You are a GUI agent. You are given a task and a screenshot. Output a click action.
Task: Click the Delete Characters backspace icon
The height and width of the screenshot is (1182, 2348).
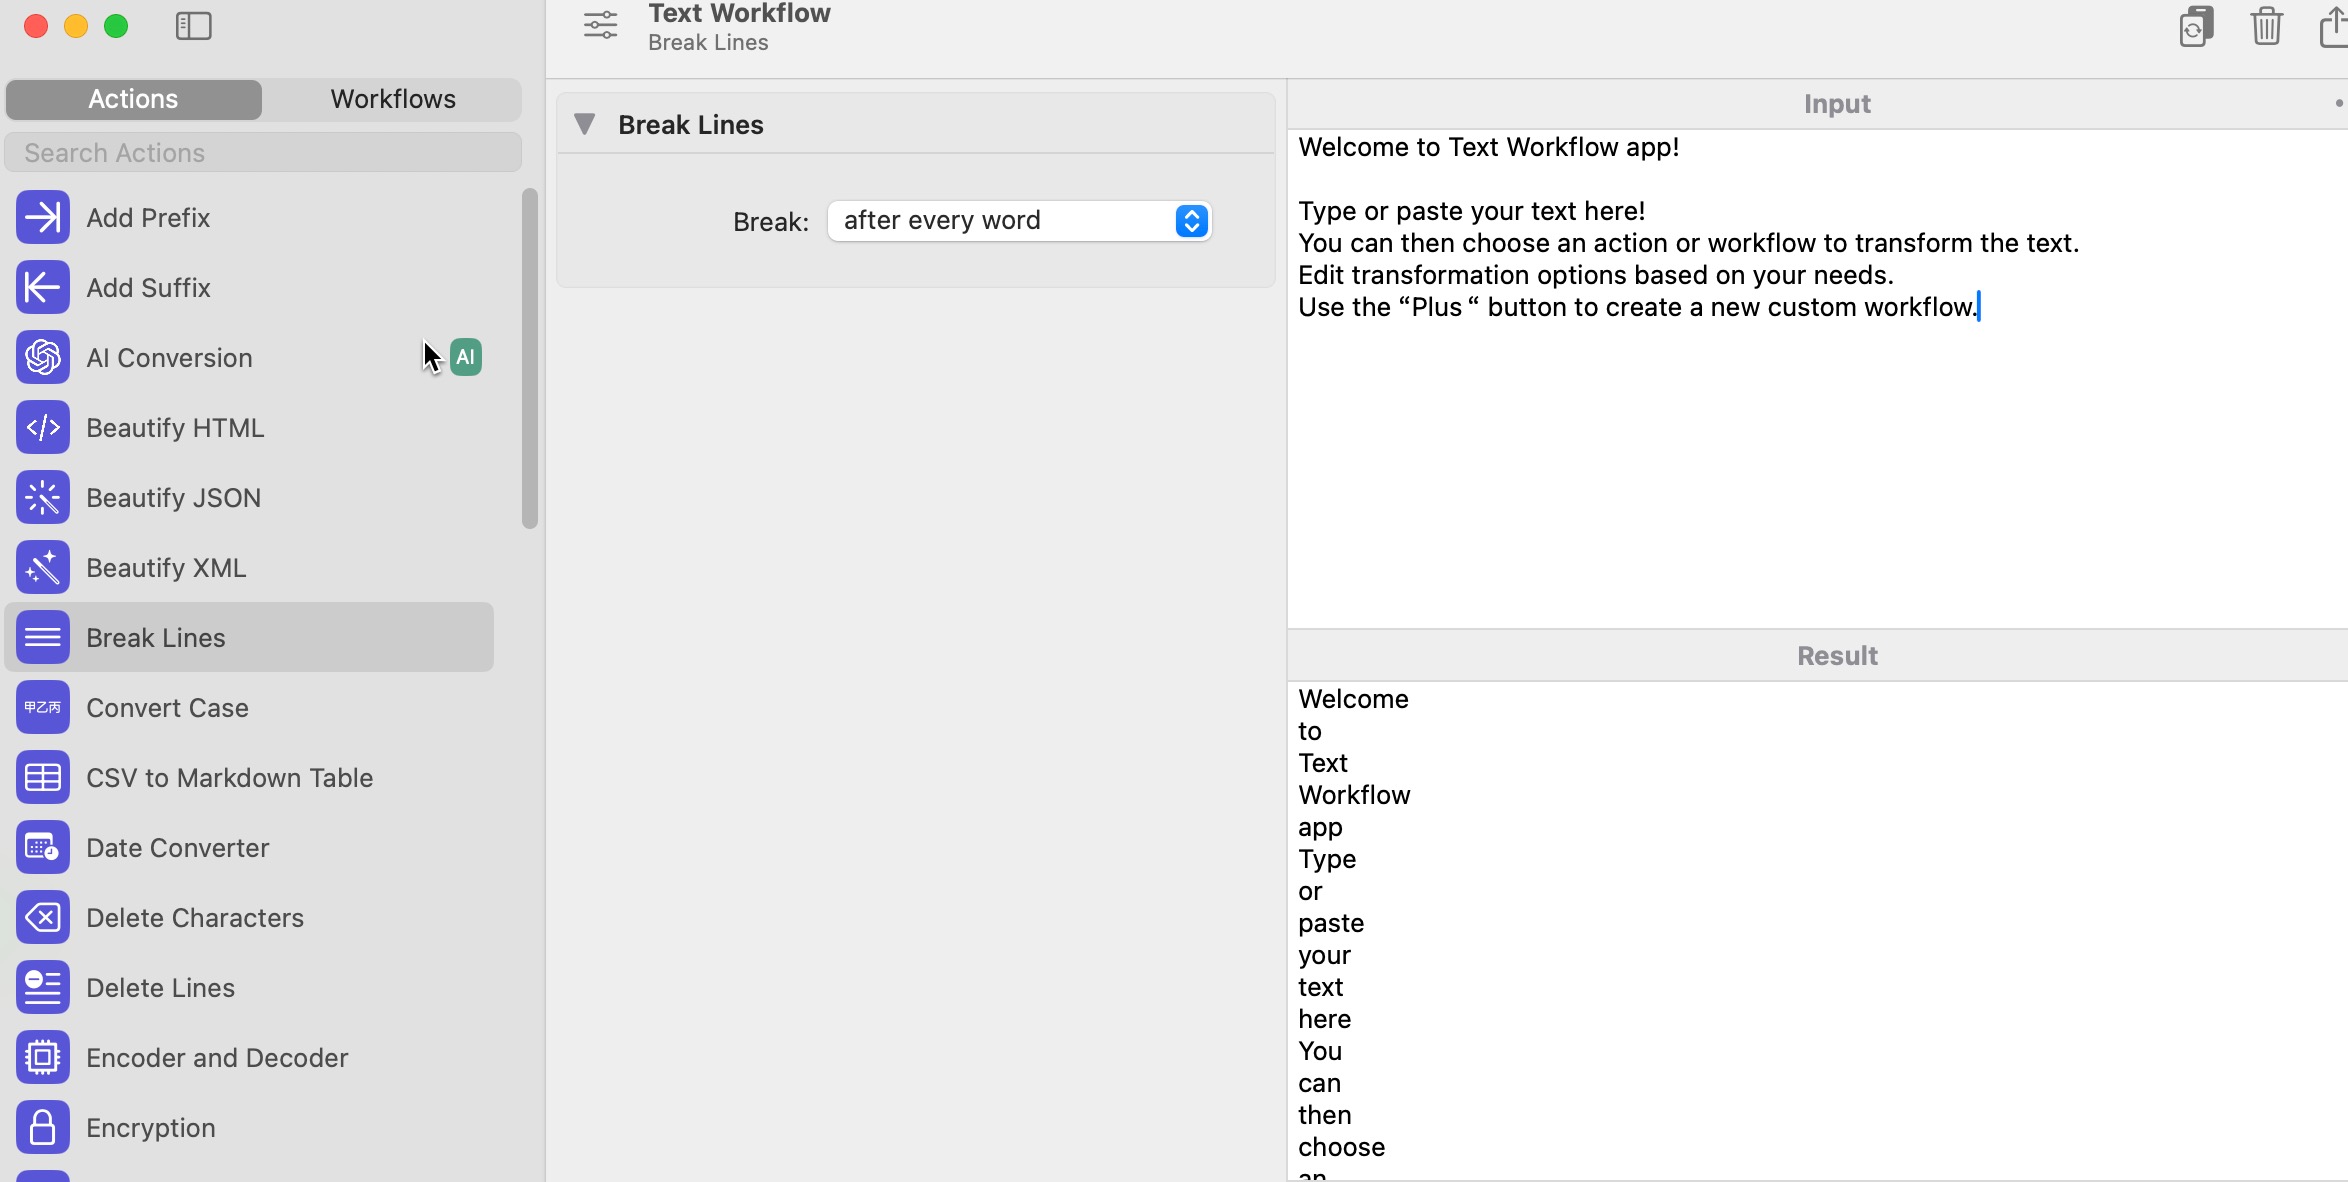tap(43, 917)
